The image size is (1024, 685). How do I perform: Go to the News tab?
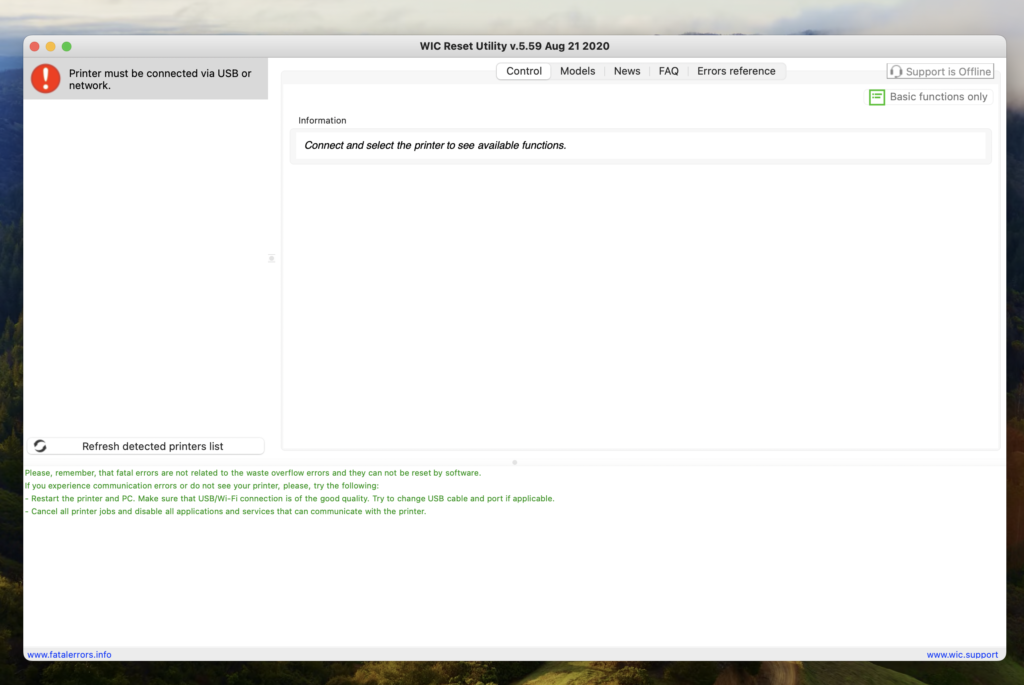627,71
